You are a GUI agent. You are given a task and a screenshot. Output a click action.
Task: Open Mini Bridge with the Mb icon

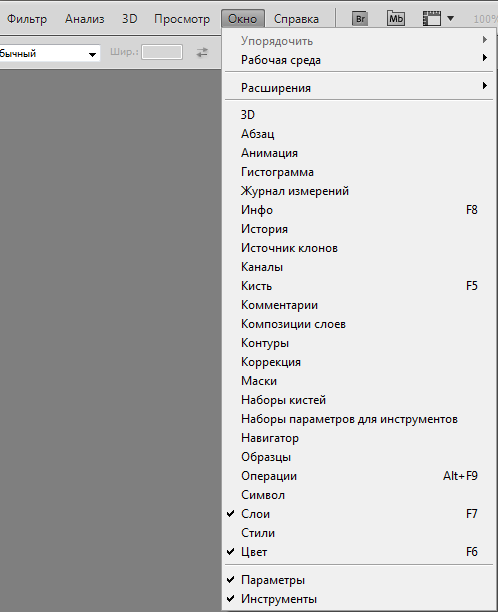(x=395, y=18)
